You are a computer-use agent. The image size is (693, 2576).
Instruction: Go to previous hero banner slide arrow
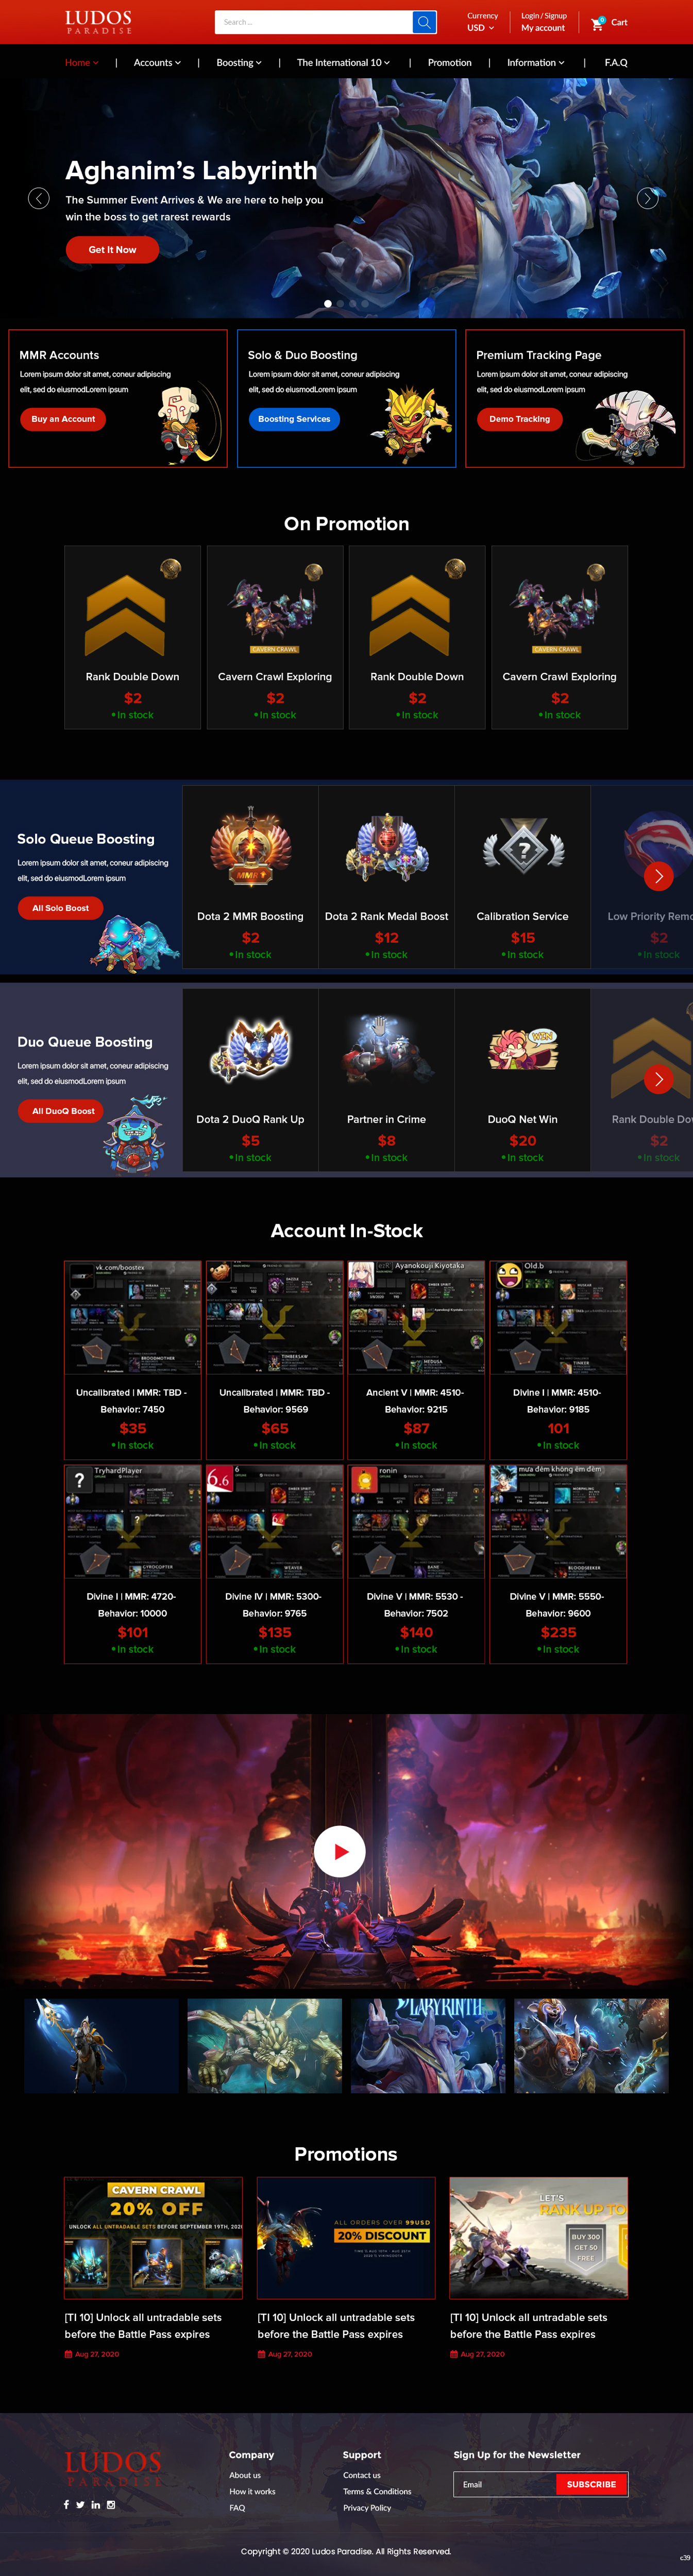[x=39, y=198]
